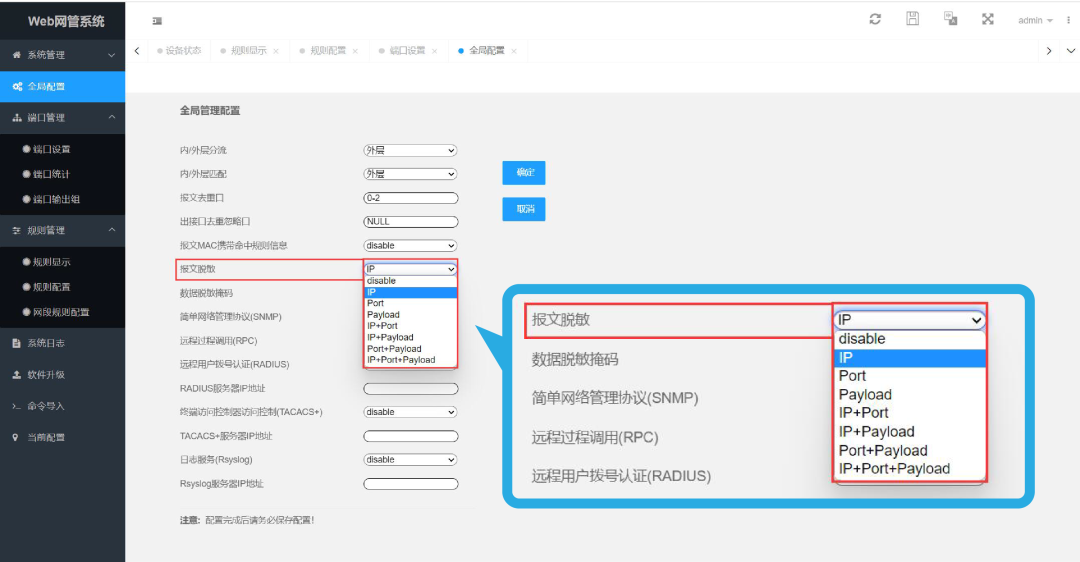
Task: Click the 内/外层分流 label
Action: (203, 150)
